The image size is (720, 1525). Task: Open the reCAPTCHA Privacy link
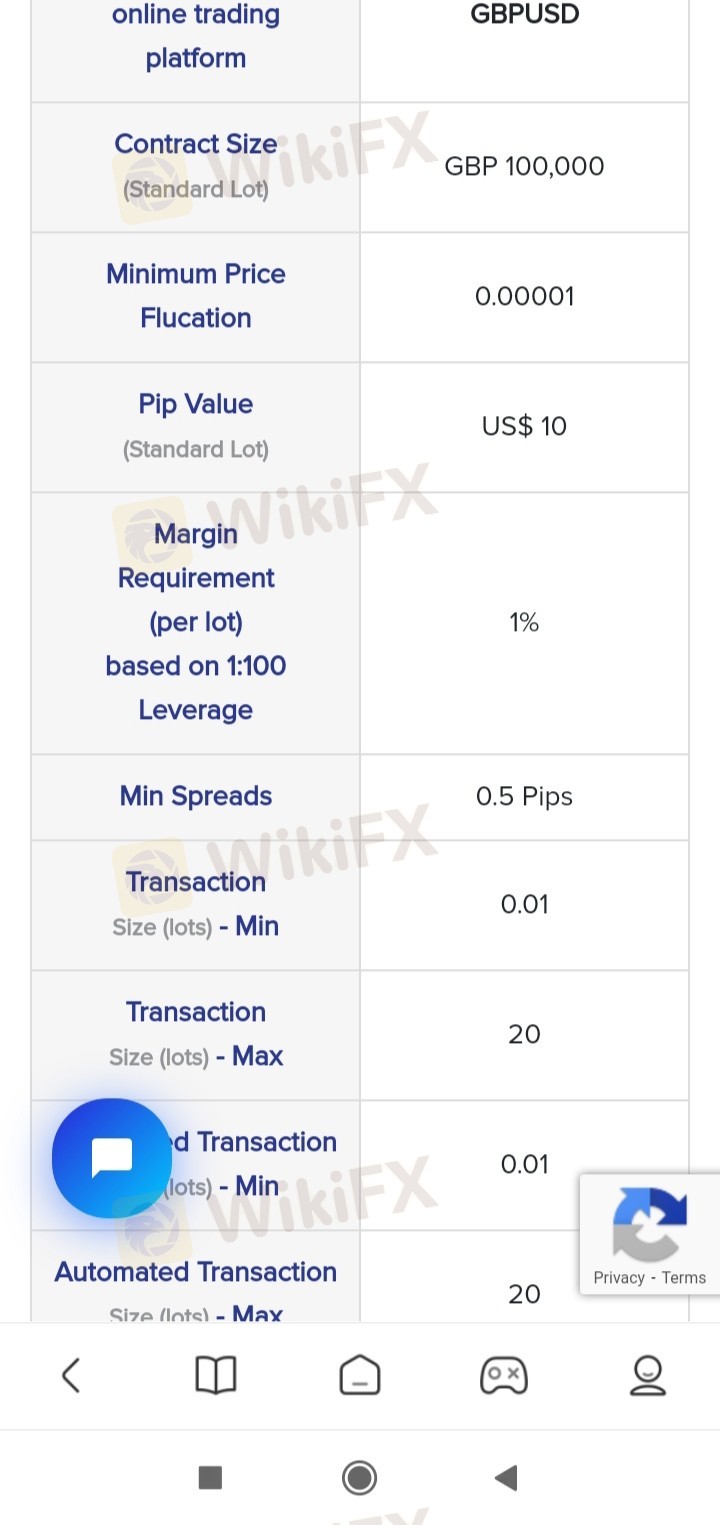click(619, 1277)
